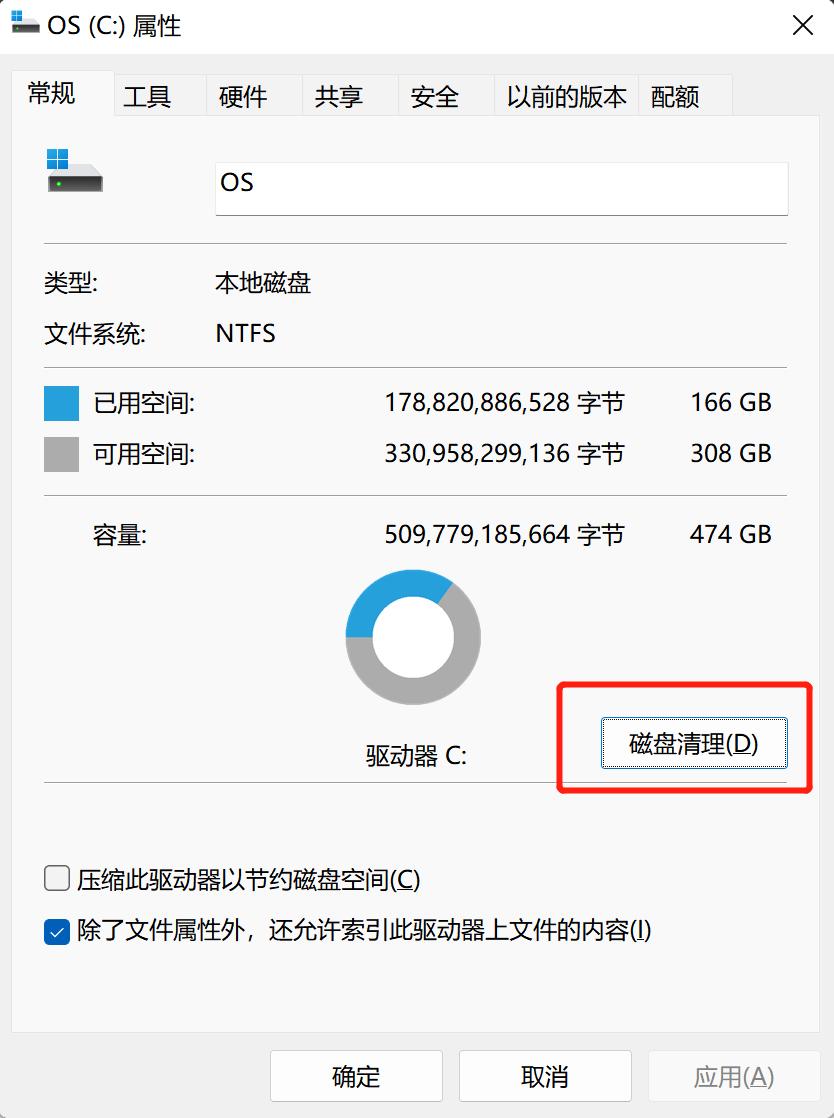
Task: Stay on the 常规 tab
Action: point(51,96)
